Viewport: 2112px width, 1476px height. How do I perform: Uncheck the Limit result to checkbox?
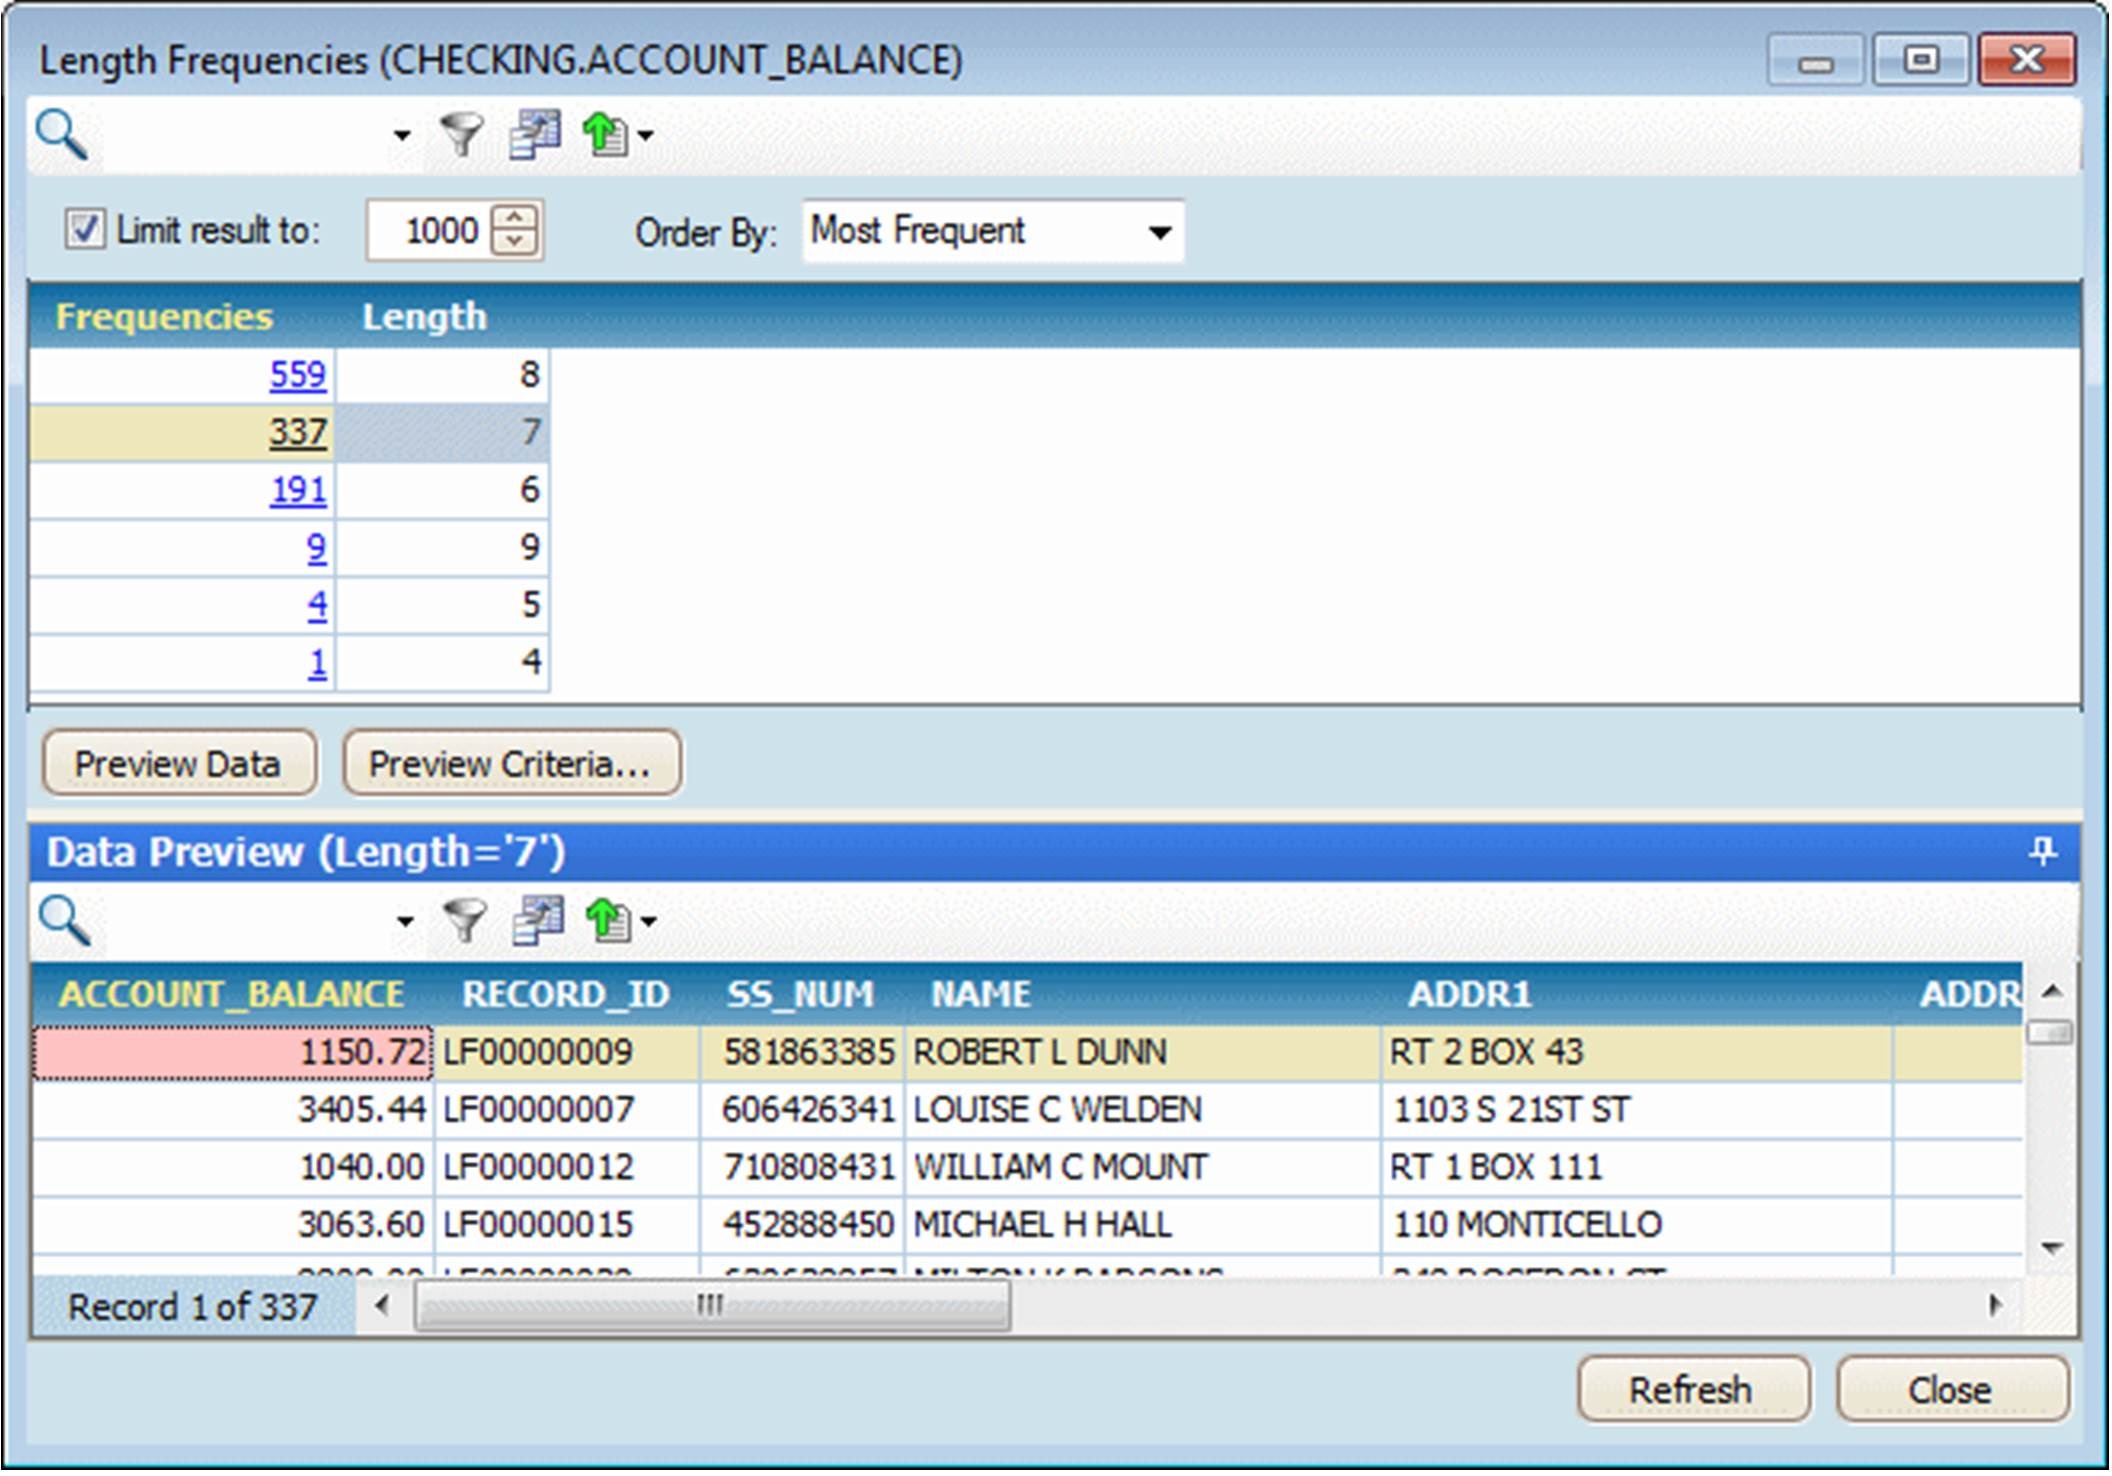point(84,230)
